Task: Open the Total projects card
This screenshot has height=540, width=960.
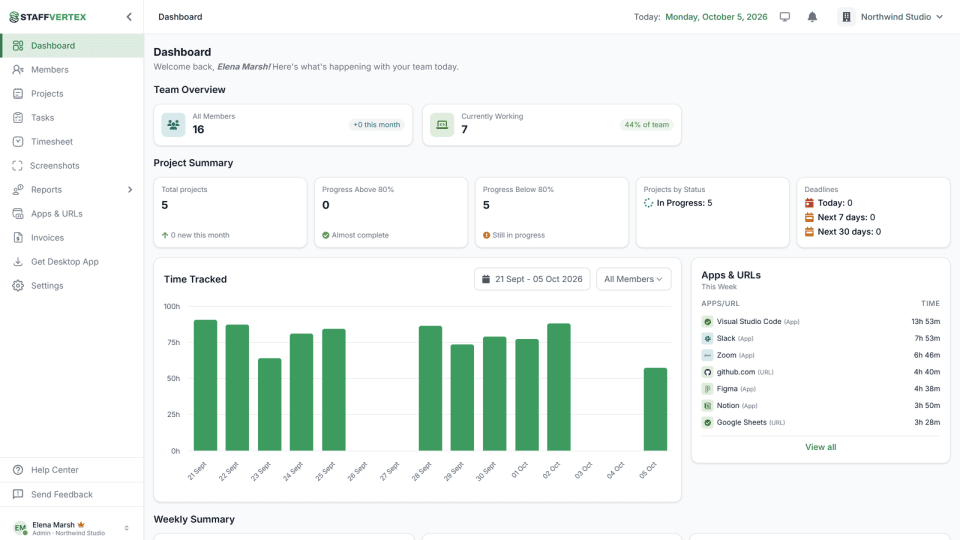Action: [x=230, y=212]
